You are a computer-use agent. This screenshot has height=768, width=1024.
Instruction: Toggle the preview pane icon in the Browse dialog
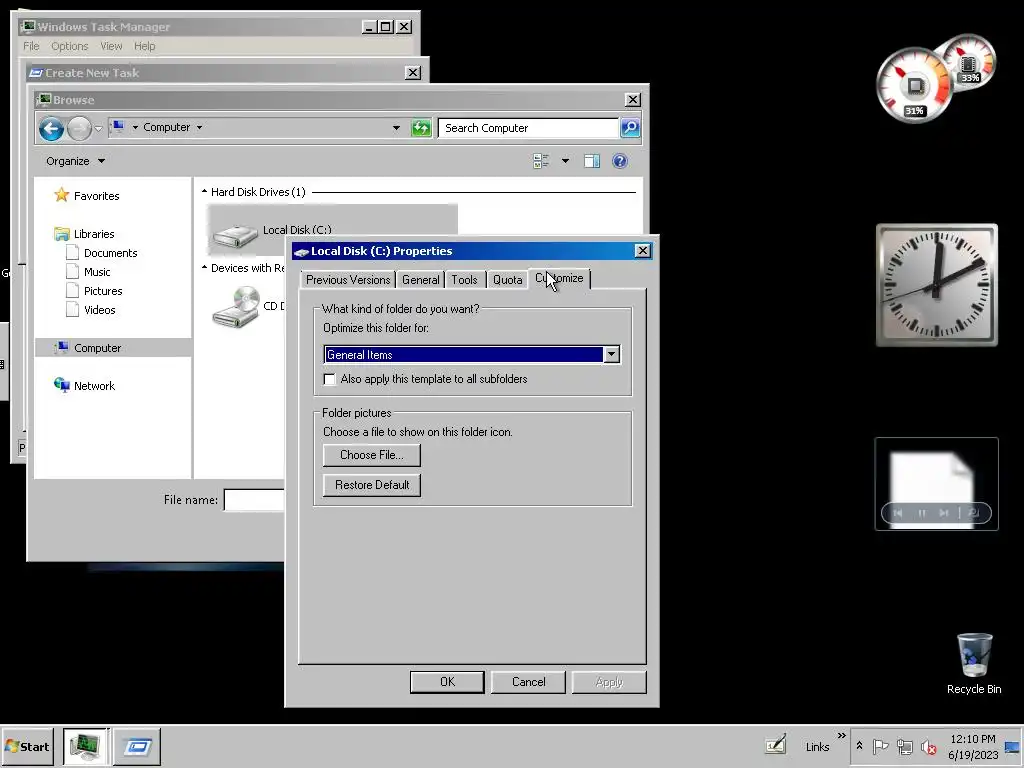click(x=592, y=161)
